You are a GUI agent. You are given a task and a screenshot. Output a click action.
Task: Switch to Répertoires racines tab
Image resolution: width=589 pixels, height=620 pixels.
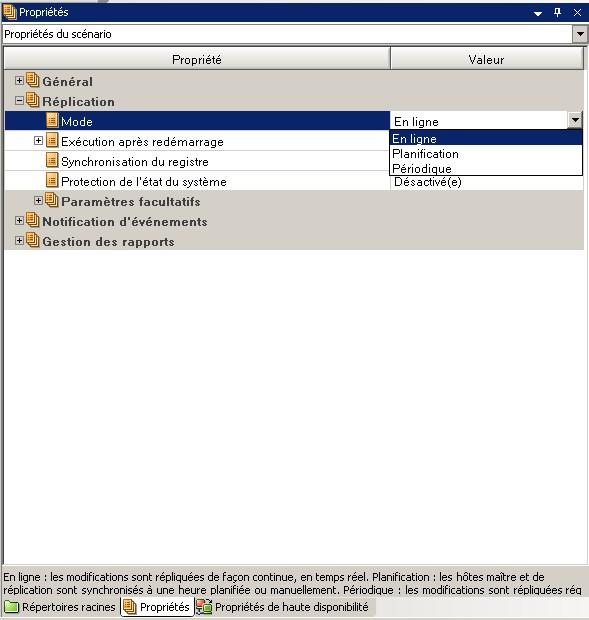[x=60, y=607]
